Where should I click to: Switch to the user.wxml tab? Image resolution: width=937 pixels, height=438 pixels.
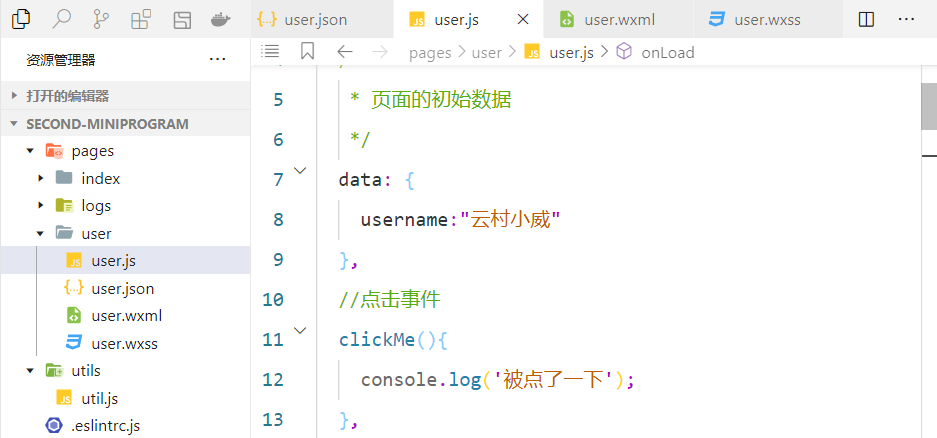(x=616, y=19)
